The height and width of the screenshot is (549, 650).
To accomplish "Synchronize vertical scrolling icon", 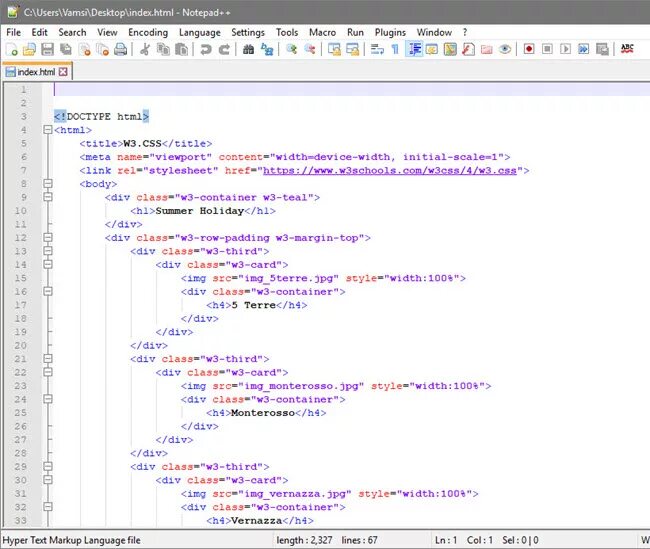I will click(x=334, y=49).
